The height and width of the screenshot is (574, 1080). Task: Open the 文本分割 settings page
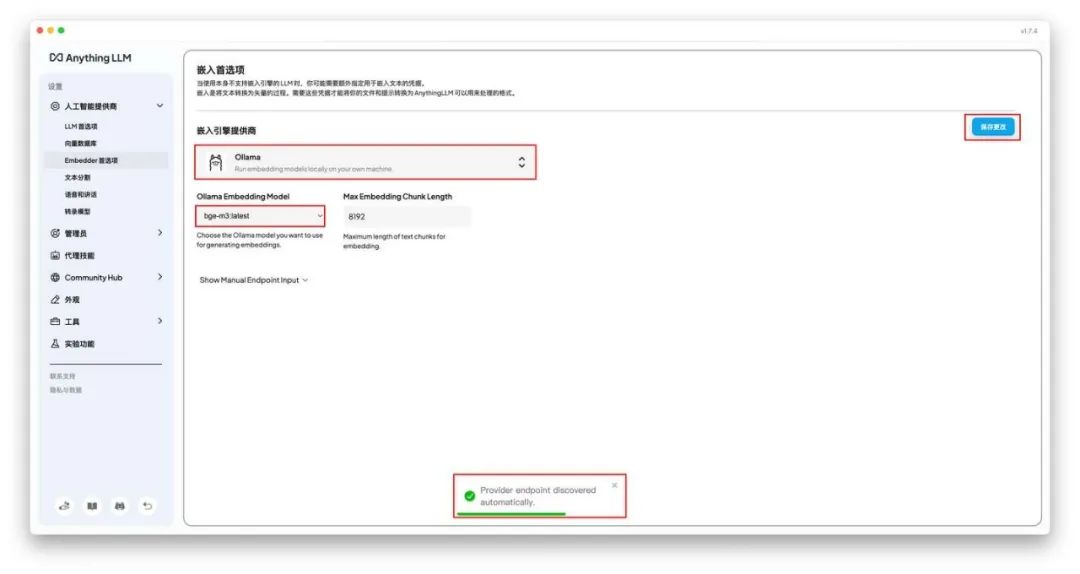point(77,178)
